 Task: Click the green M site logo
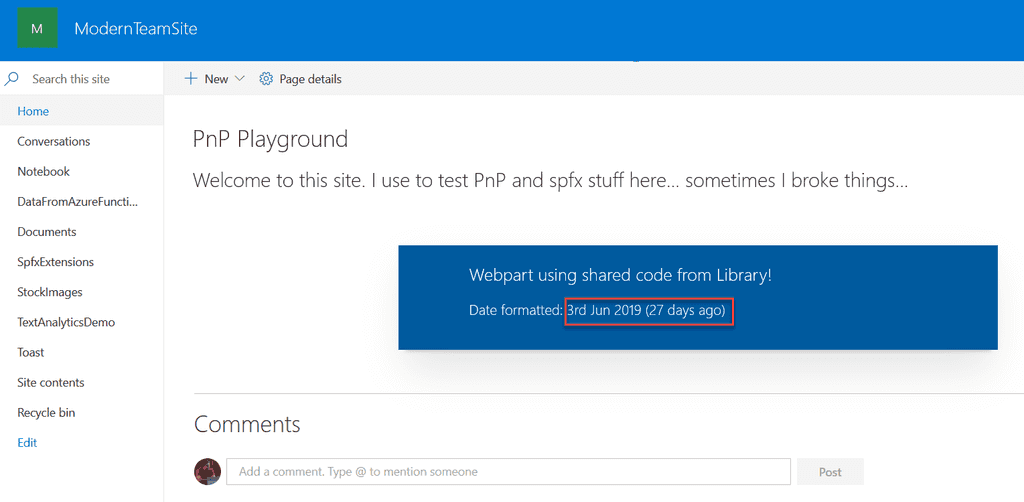[x=37, y=28]
